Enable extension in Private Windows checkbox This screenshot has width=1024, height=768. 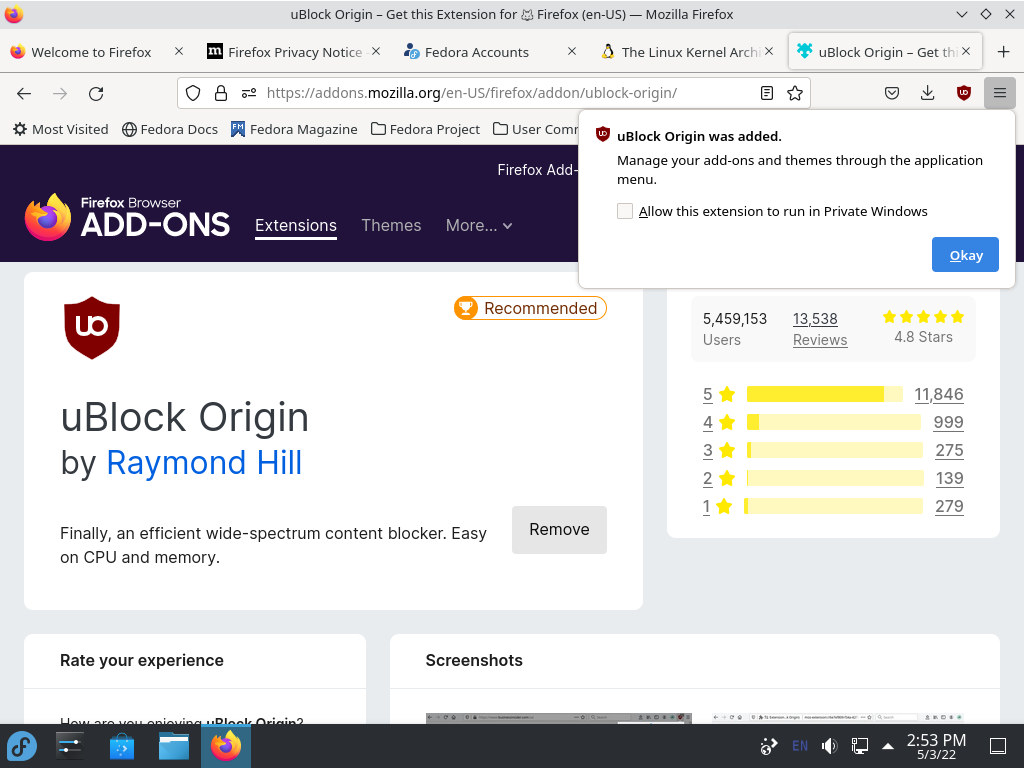[625, 211]
